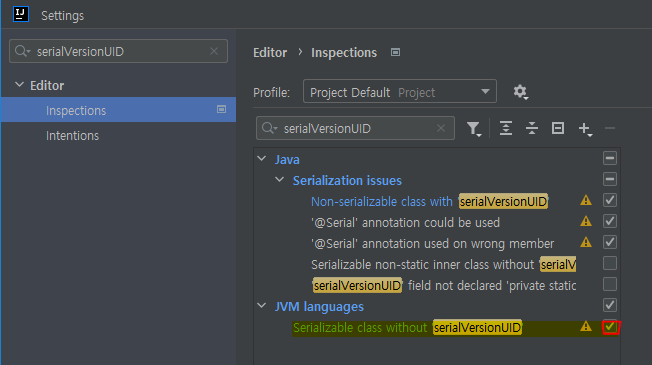
Task: Toggle the Java group checkbox
Action: (x=610, y=158)
